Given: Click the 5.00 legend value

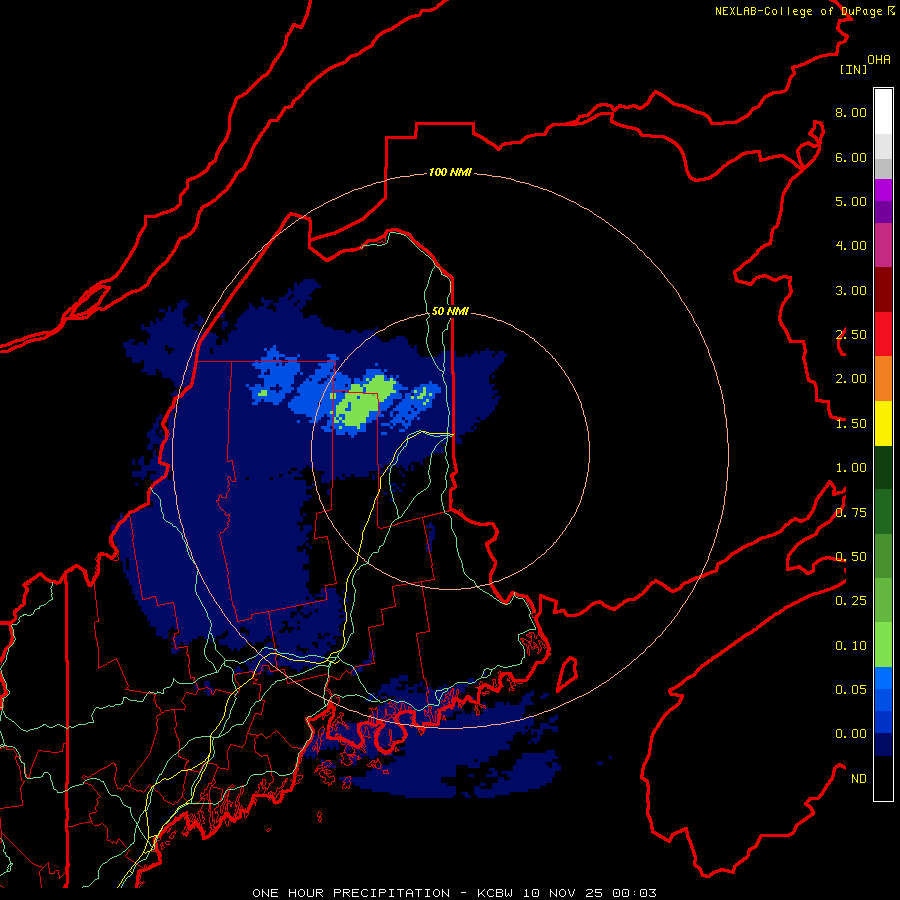Looking at the screenshot, I should click(851, 201).
